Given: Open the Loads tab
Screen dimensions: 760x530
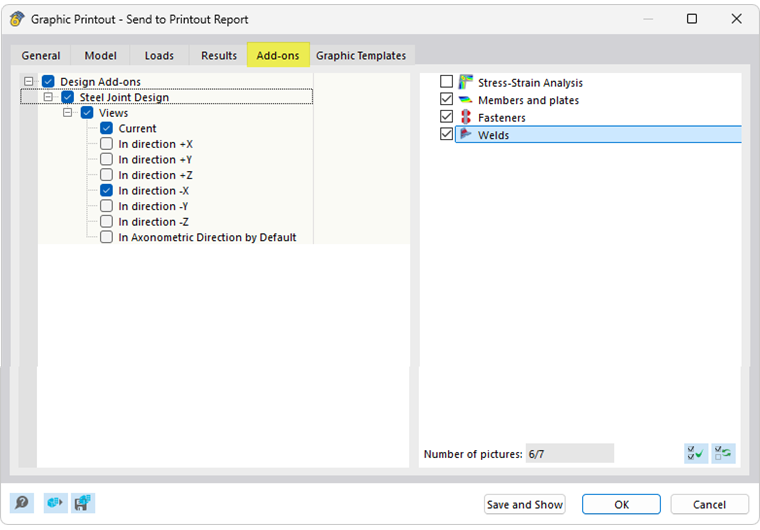Looking at the screenshot, I should 159,56.
